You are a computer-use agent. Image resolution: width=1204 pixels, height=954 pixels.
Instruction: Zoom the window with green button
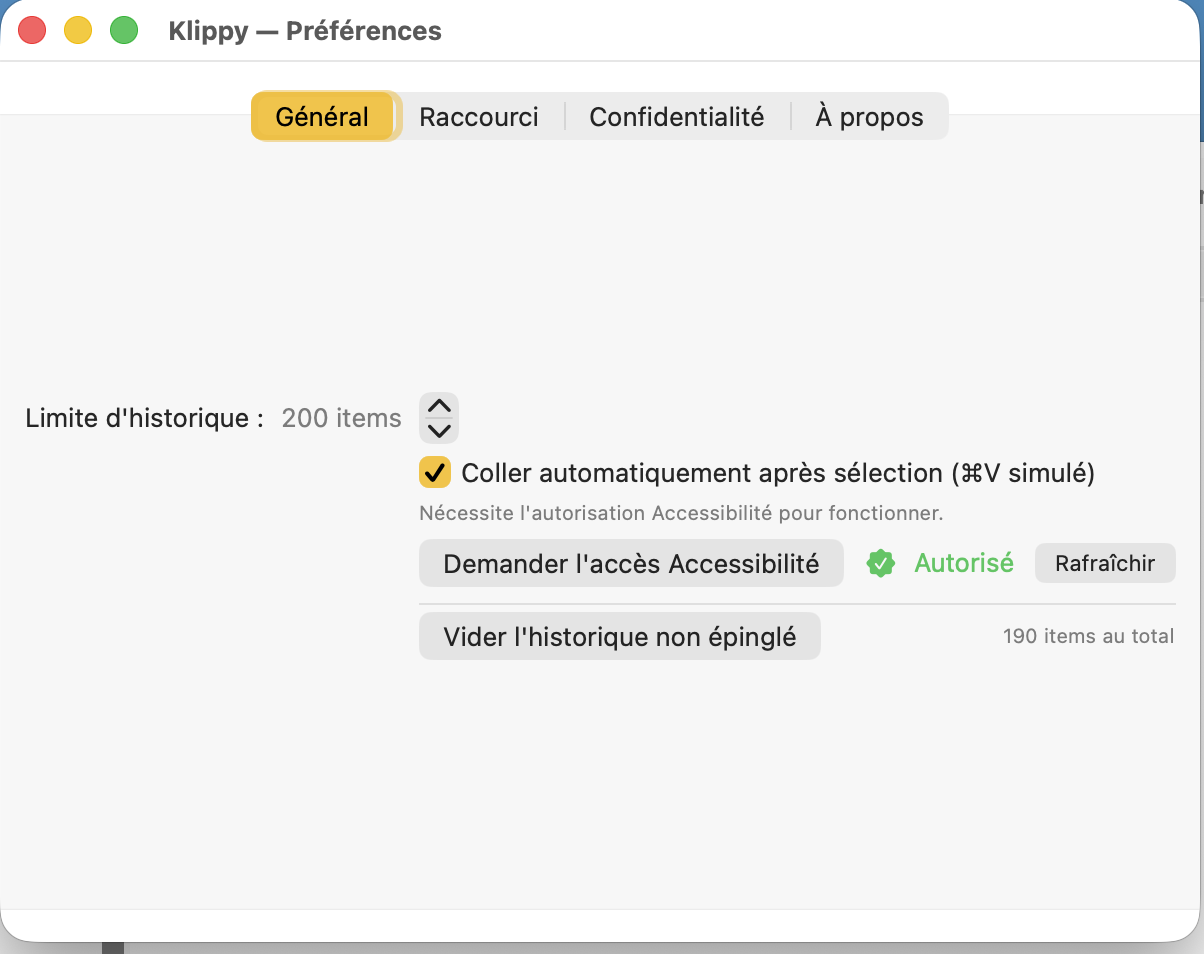point(124,31)
